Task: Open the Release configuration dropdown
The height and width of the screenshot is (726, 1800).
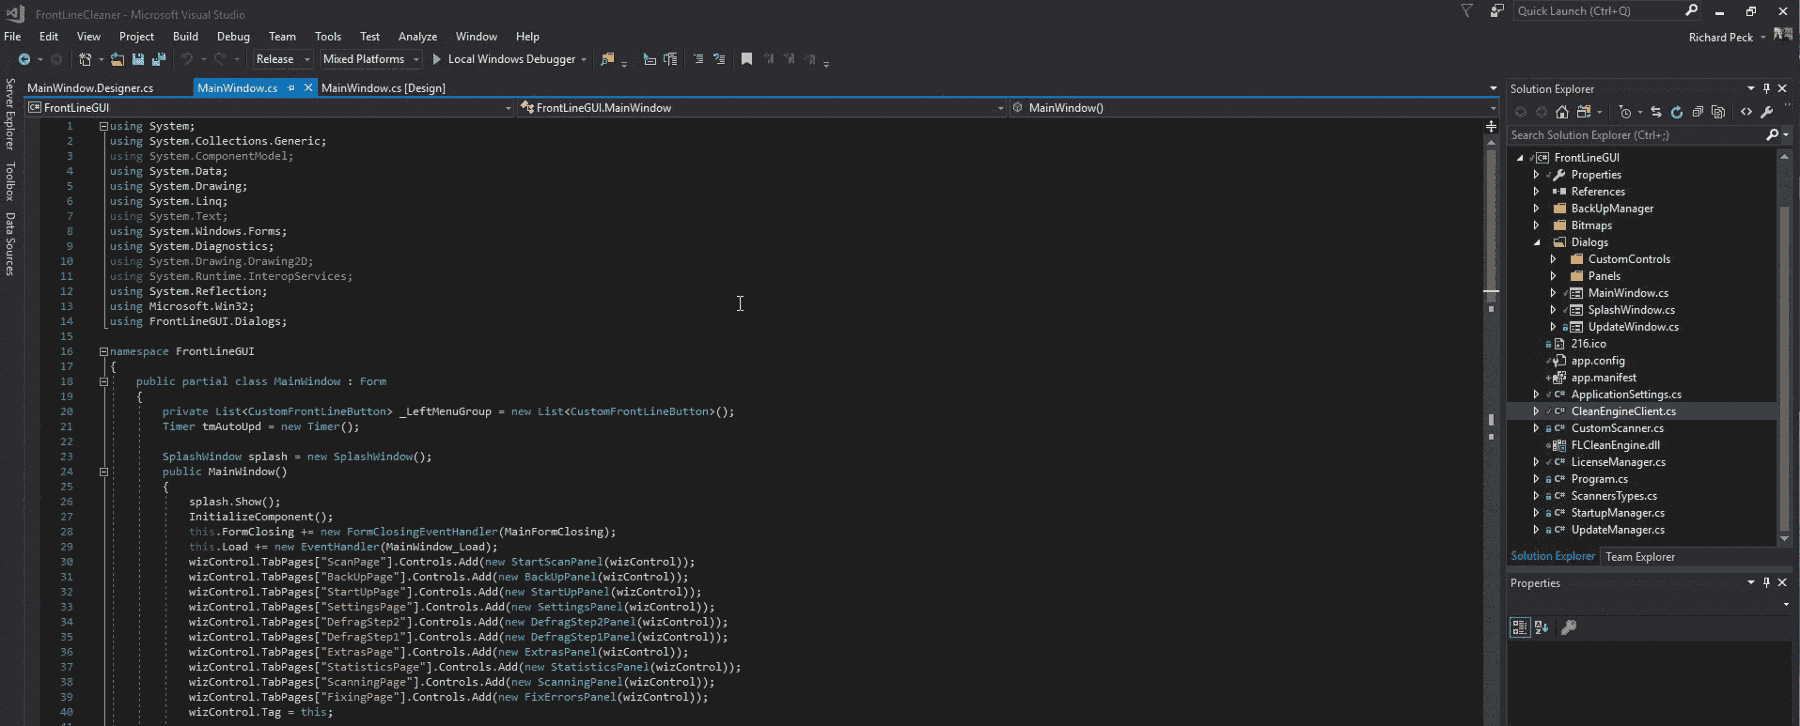Action: tap(283, 60)
